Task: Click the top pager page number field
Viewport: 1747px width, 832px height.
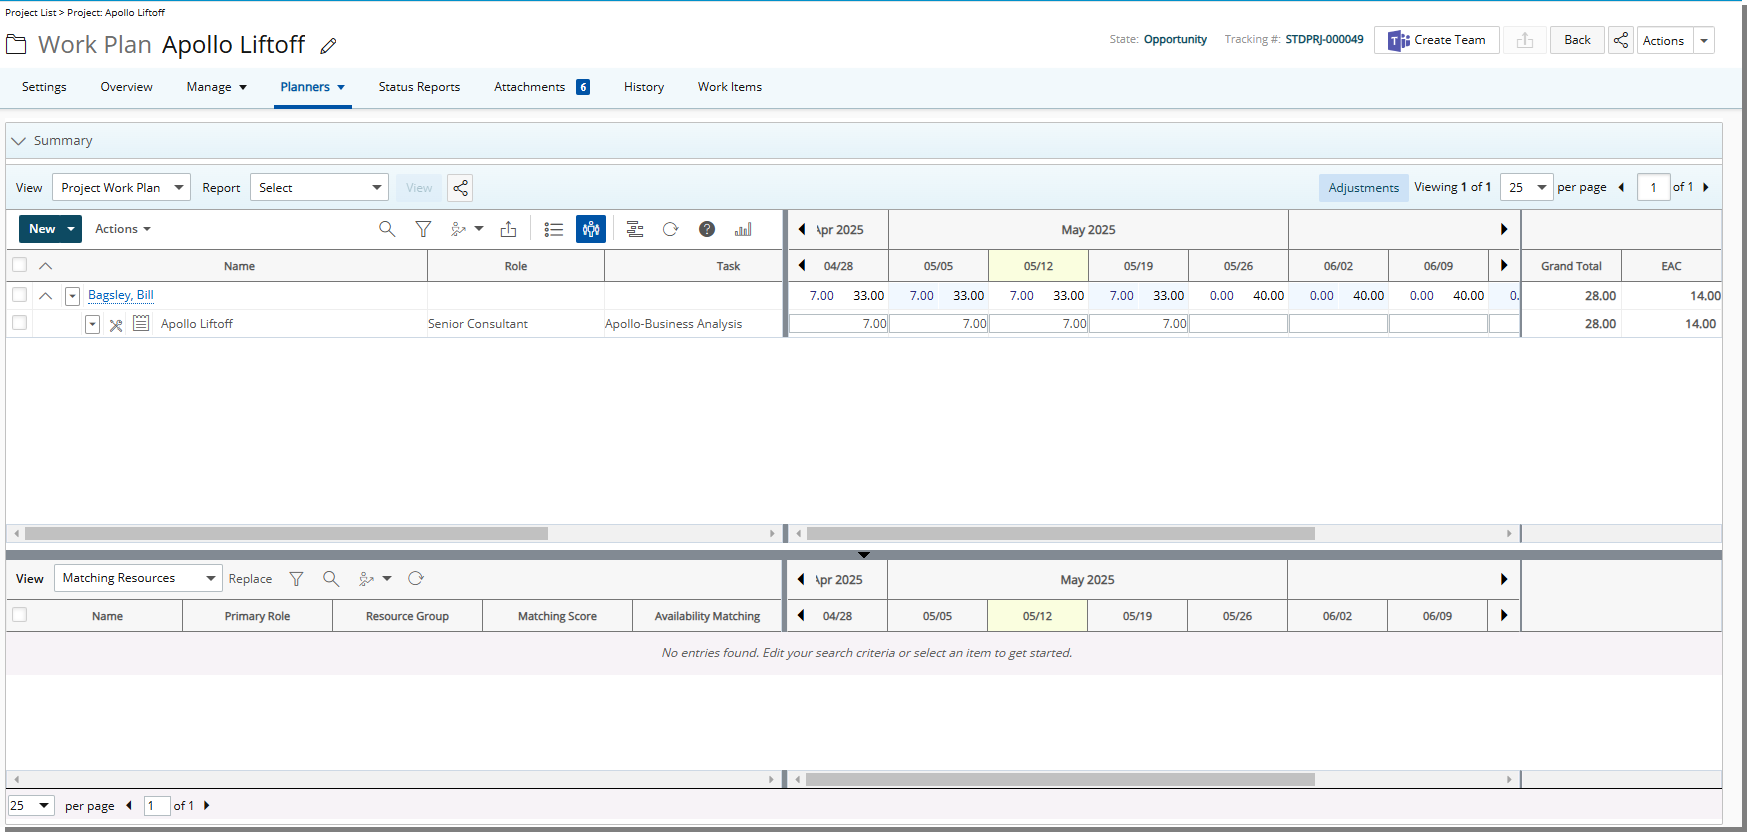Action: coord(1653,187)
